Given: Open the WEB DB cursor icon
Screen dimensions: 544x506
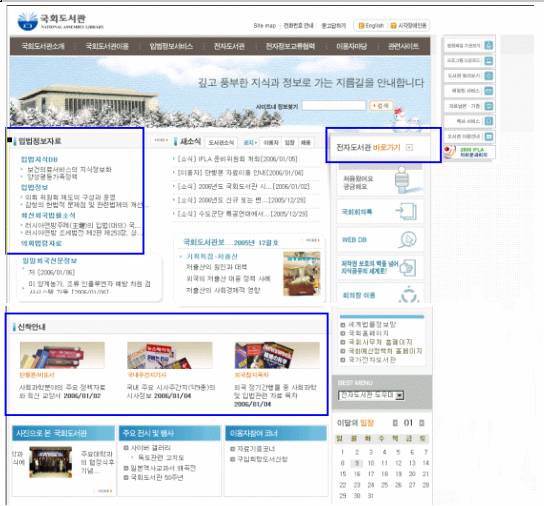Looking at the screenshot, I should 408,239.
